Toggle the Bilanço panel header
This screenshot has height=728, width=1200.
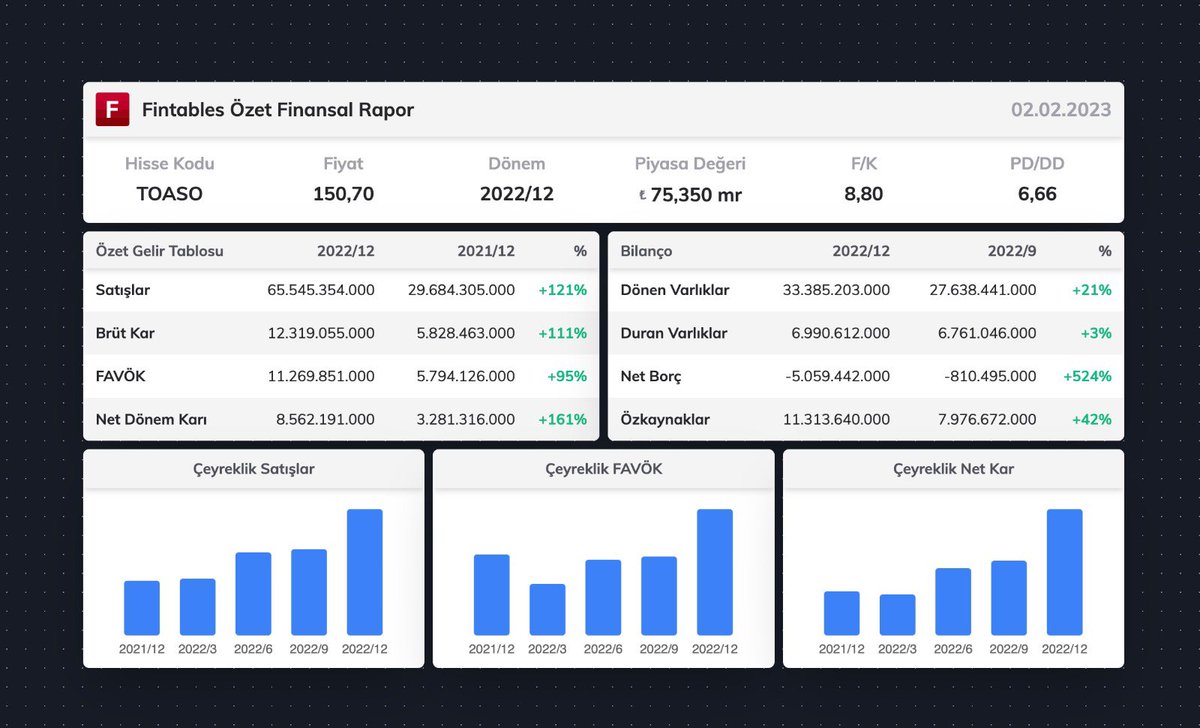[x=647, y=251]
